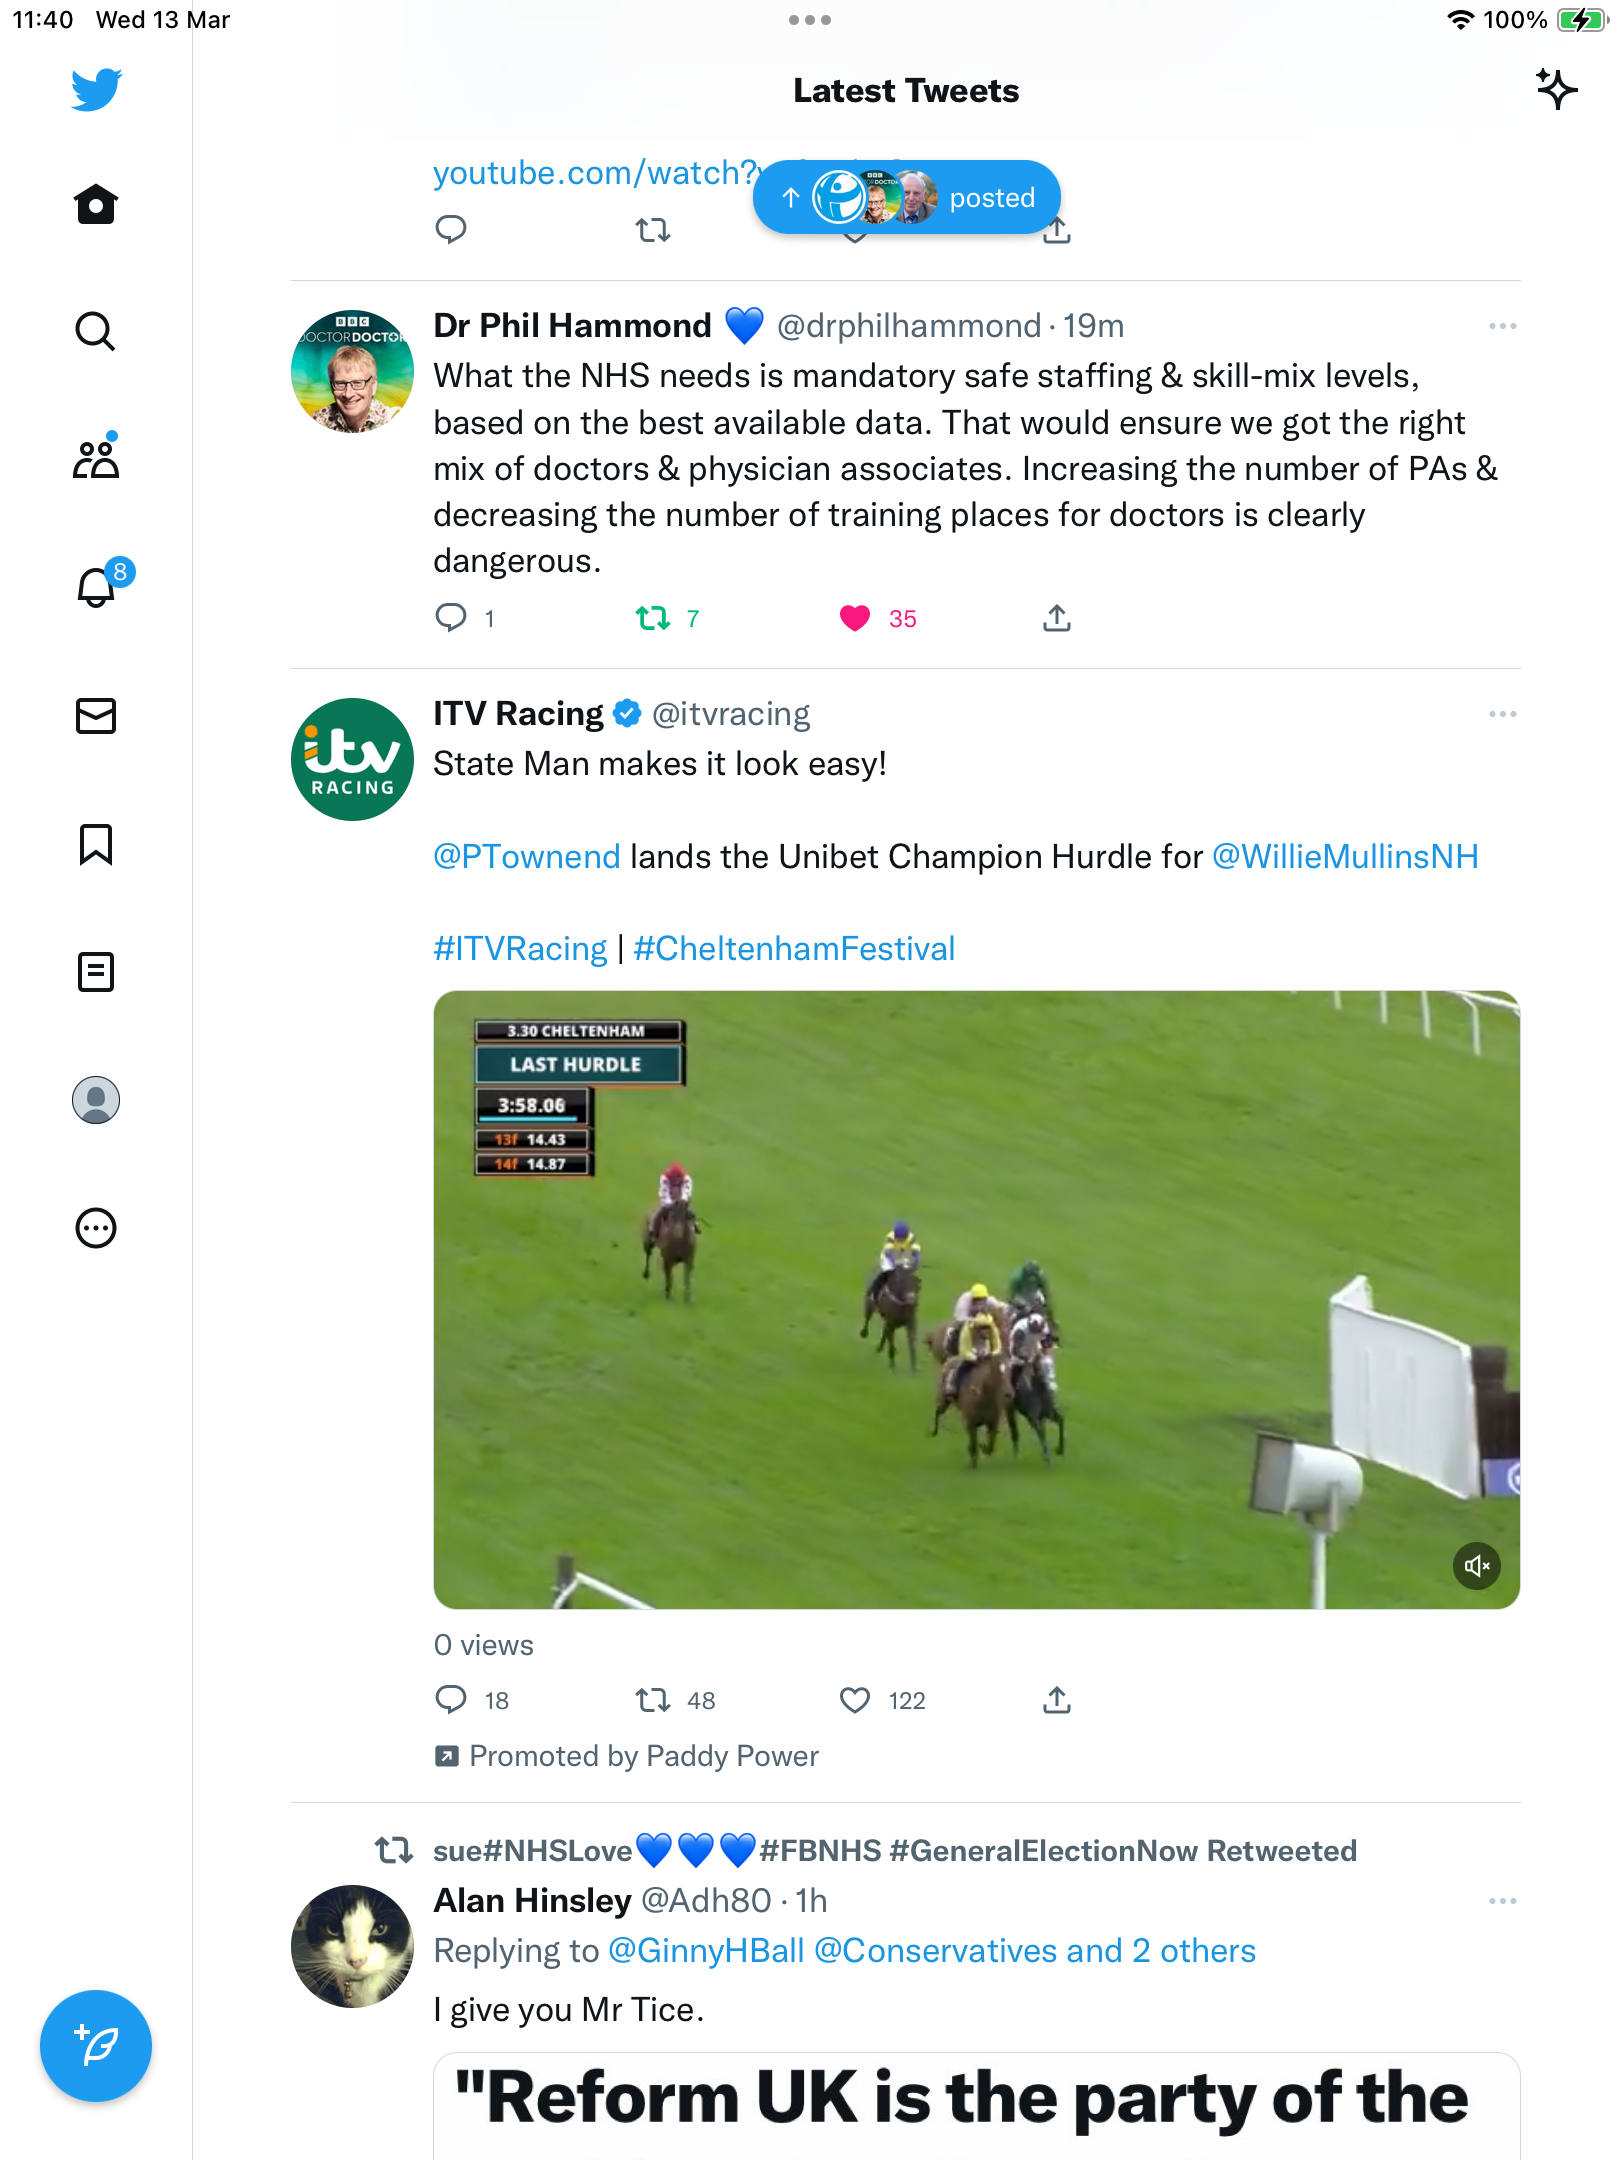The width and height of the screenshot is (1620, 2160).
Task: Open Communities people icon
Action: click(x=96, y=459)
